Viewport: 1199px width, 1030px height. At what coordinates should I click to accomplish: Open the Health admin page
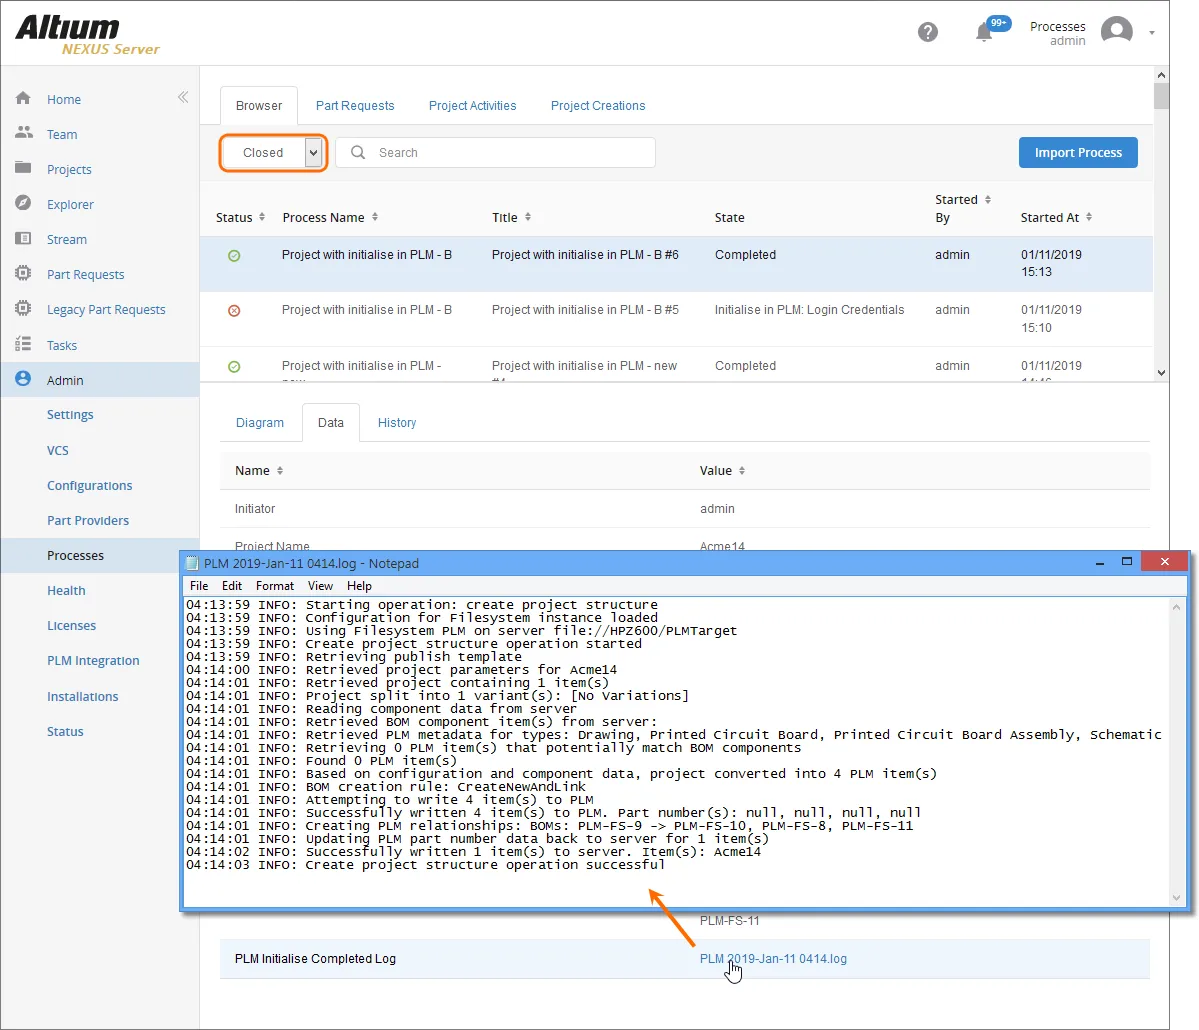click(x=66, y=590)
